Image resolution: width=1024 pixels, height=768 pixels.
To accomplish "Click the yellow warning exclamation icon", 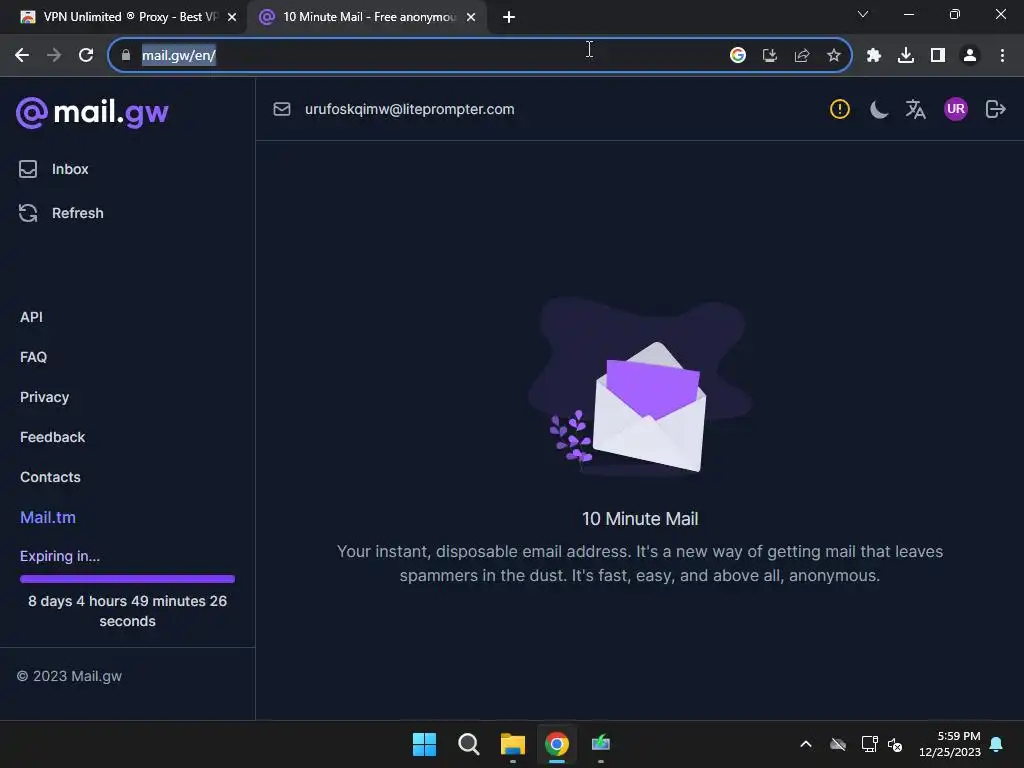I will [x=840, y=109].
